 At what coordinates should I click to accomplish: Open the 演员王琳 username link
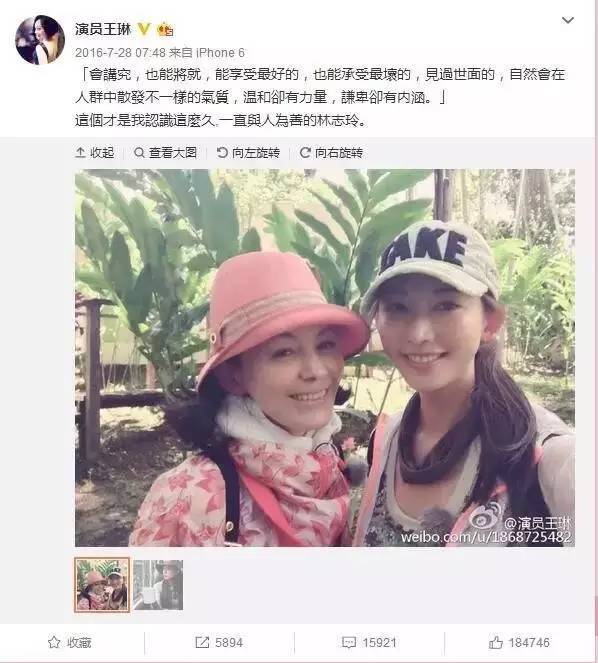103,29
